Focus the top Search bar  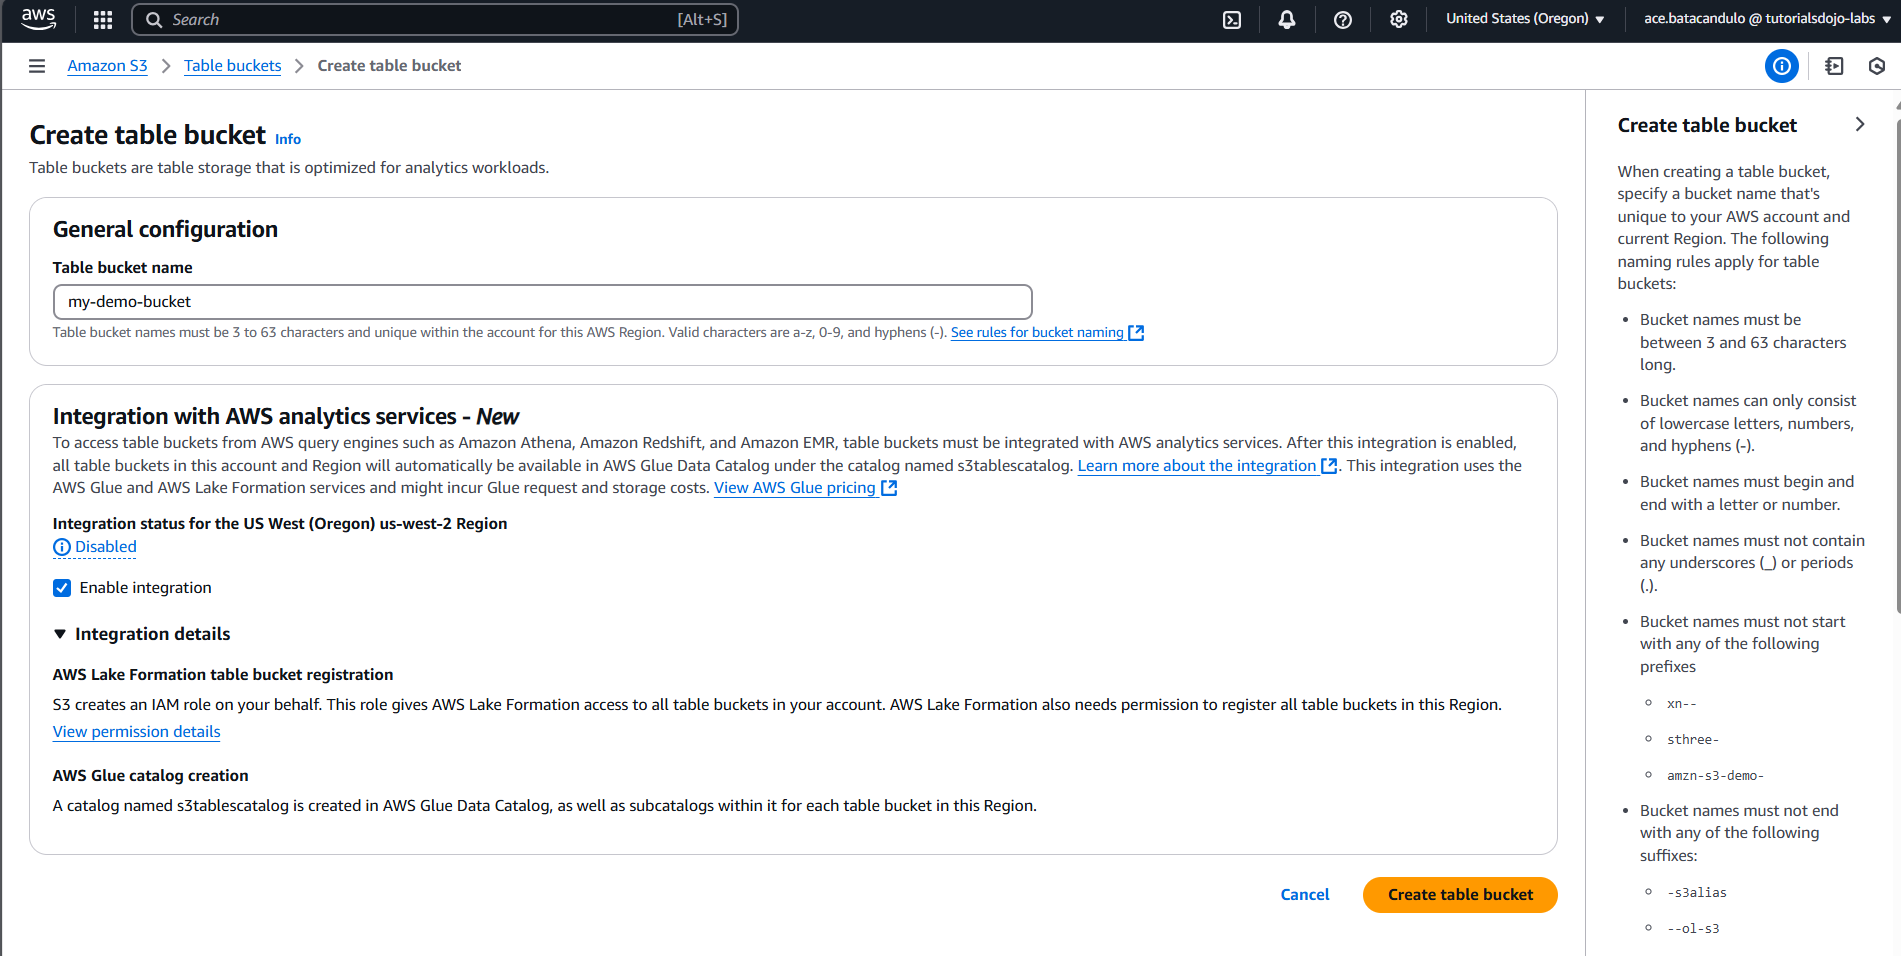pos(435,20)
